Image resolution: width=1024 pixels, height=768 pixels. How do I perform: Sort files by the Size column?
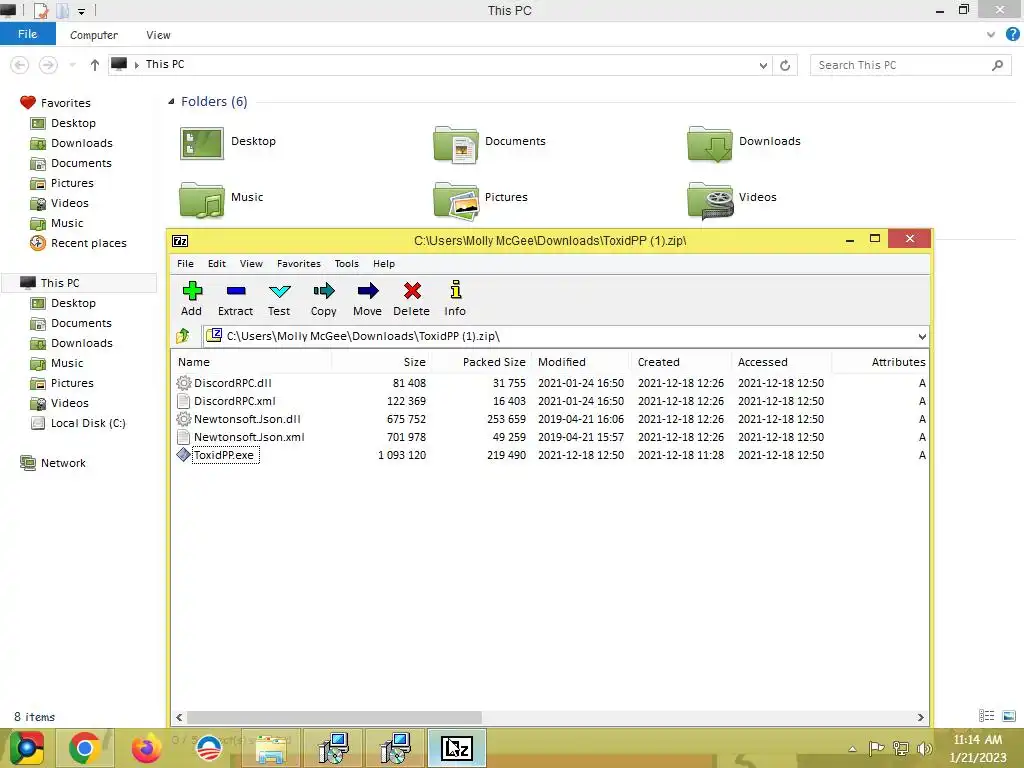pyautogui.click(x=382, y=362)
